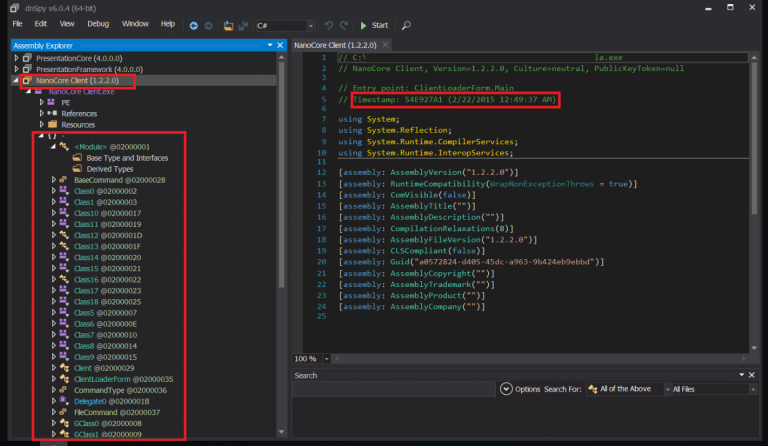This screenshot has height=446, width=768.
Task: Open the File menu
Action: (x=18, y=23)
